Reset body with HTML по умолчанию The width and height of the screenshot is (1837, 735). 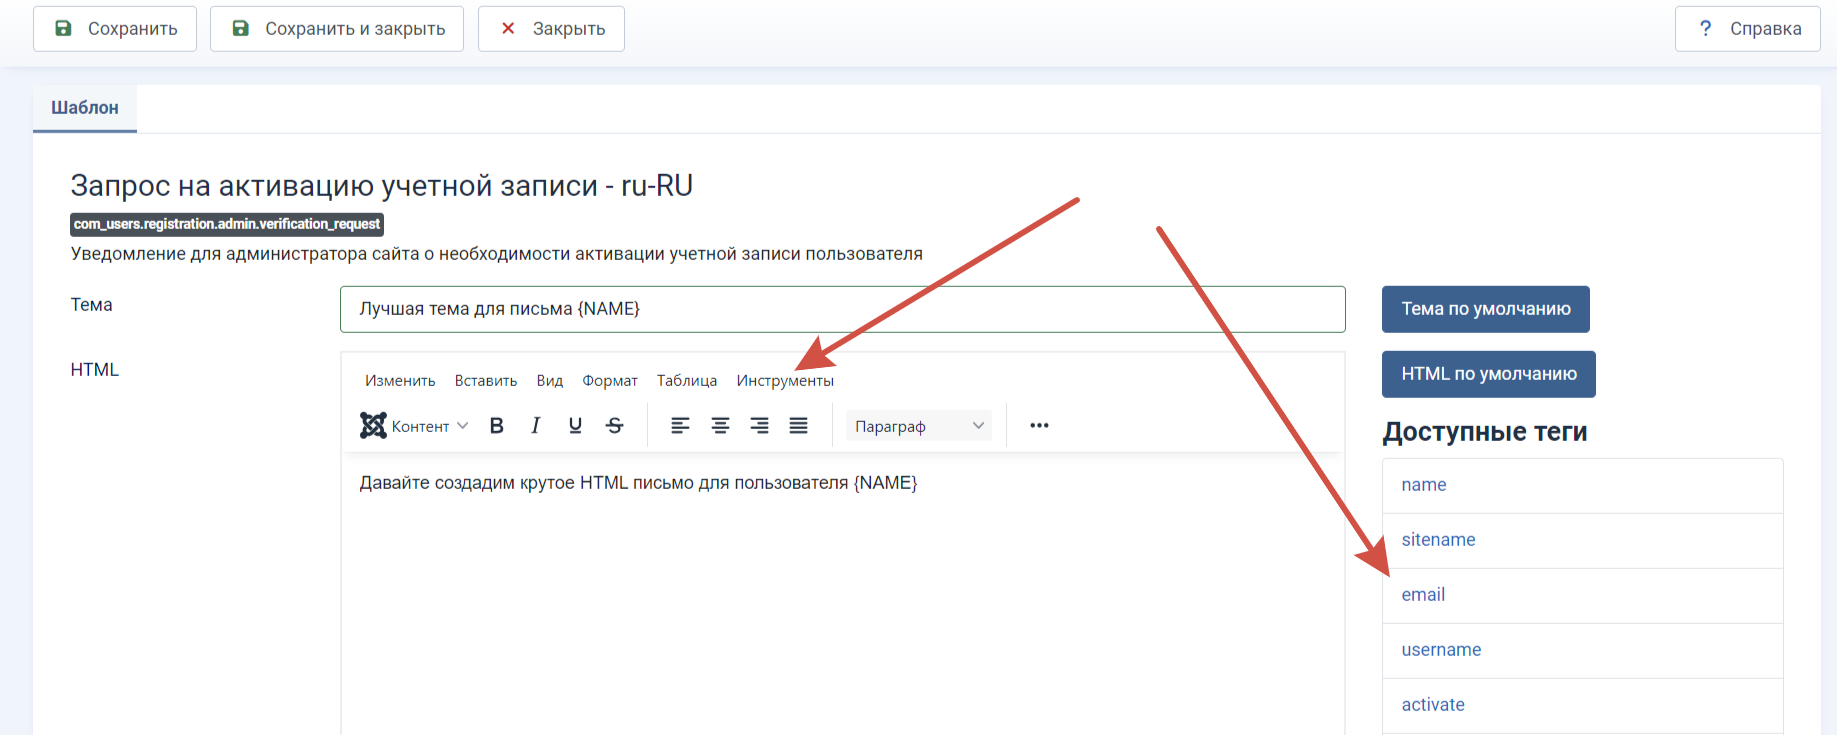pos(1489,374)
